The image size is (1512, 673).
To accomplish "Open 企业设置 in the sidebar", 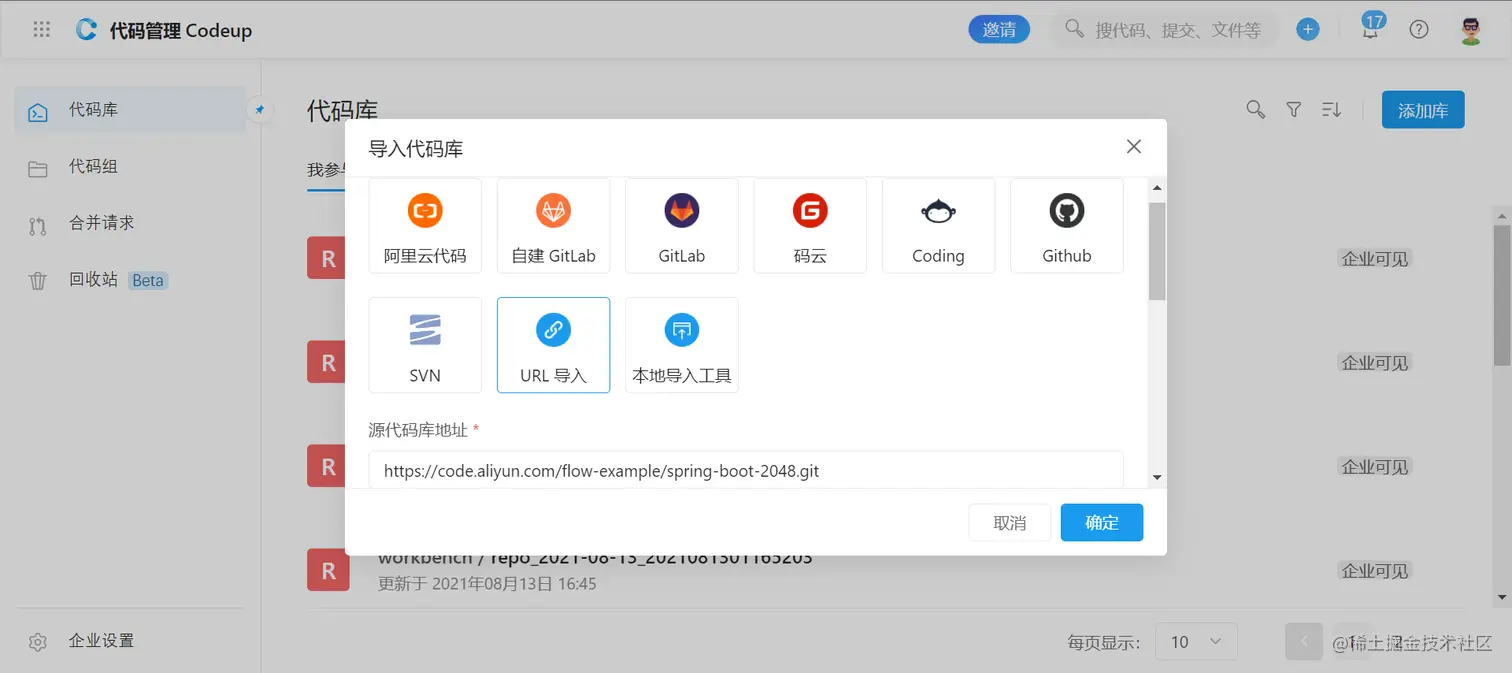I will [x=130, y=641].
